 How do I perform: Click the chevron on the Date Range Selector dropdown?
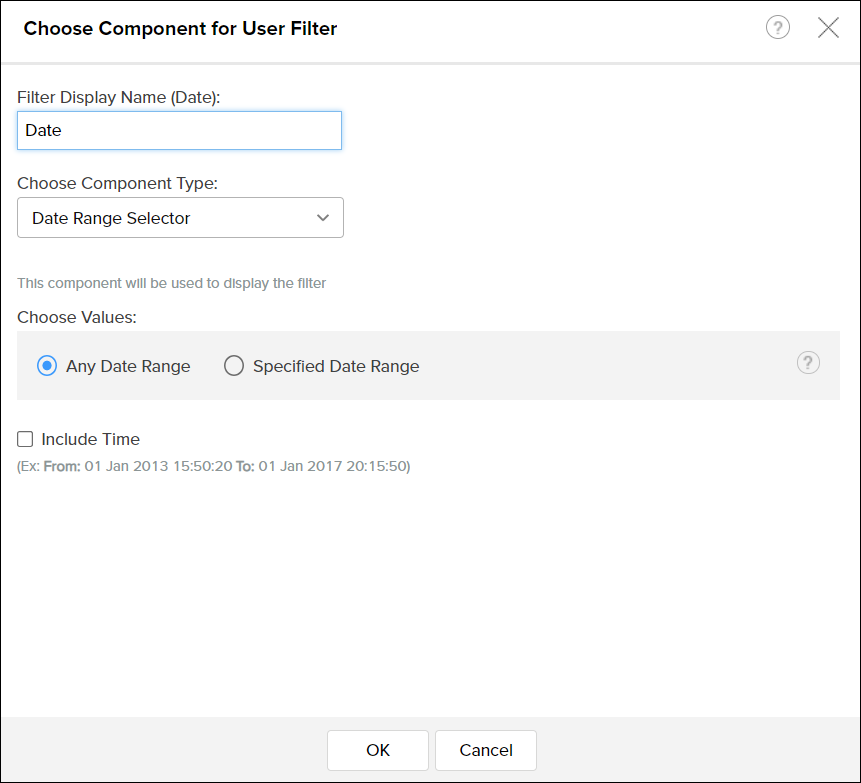pyautogui.click(x=323, y=217)
